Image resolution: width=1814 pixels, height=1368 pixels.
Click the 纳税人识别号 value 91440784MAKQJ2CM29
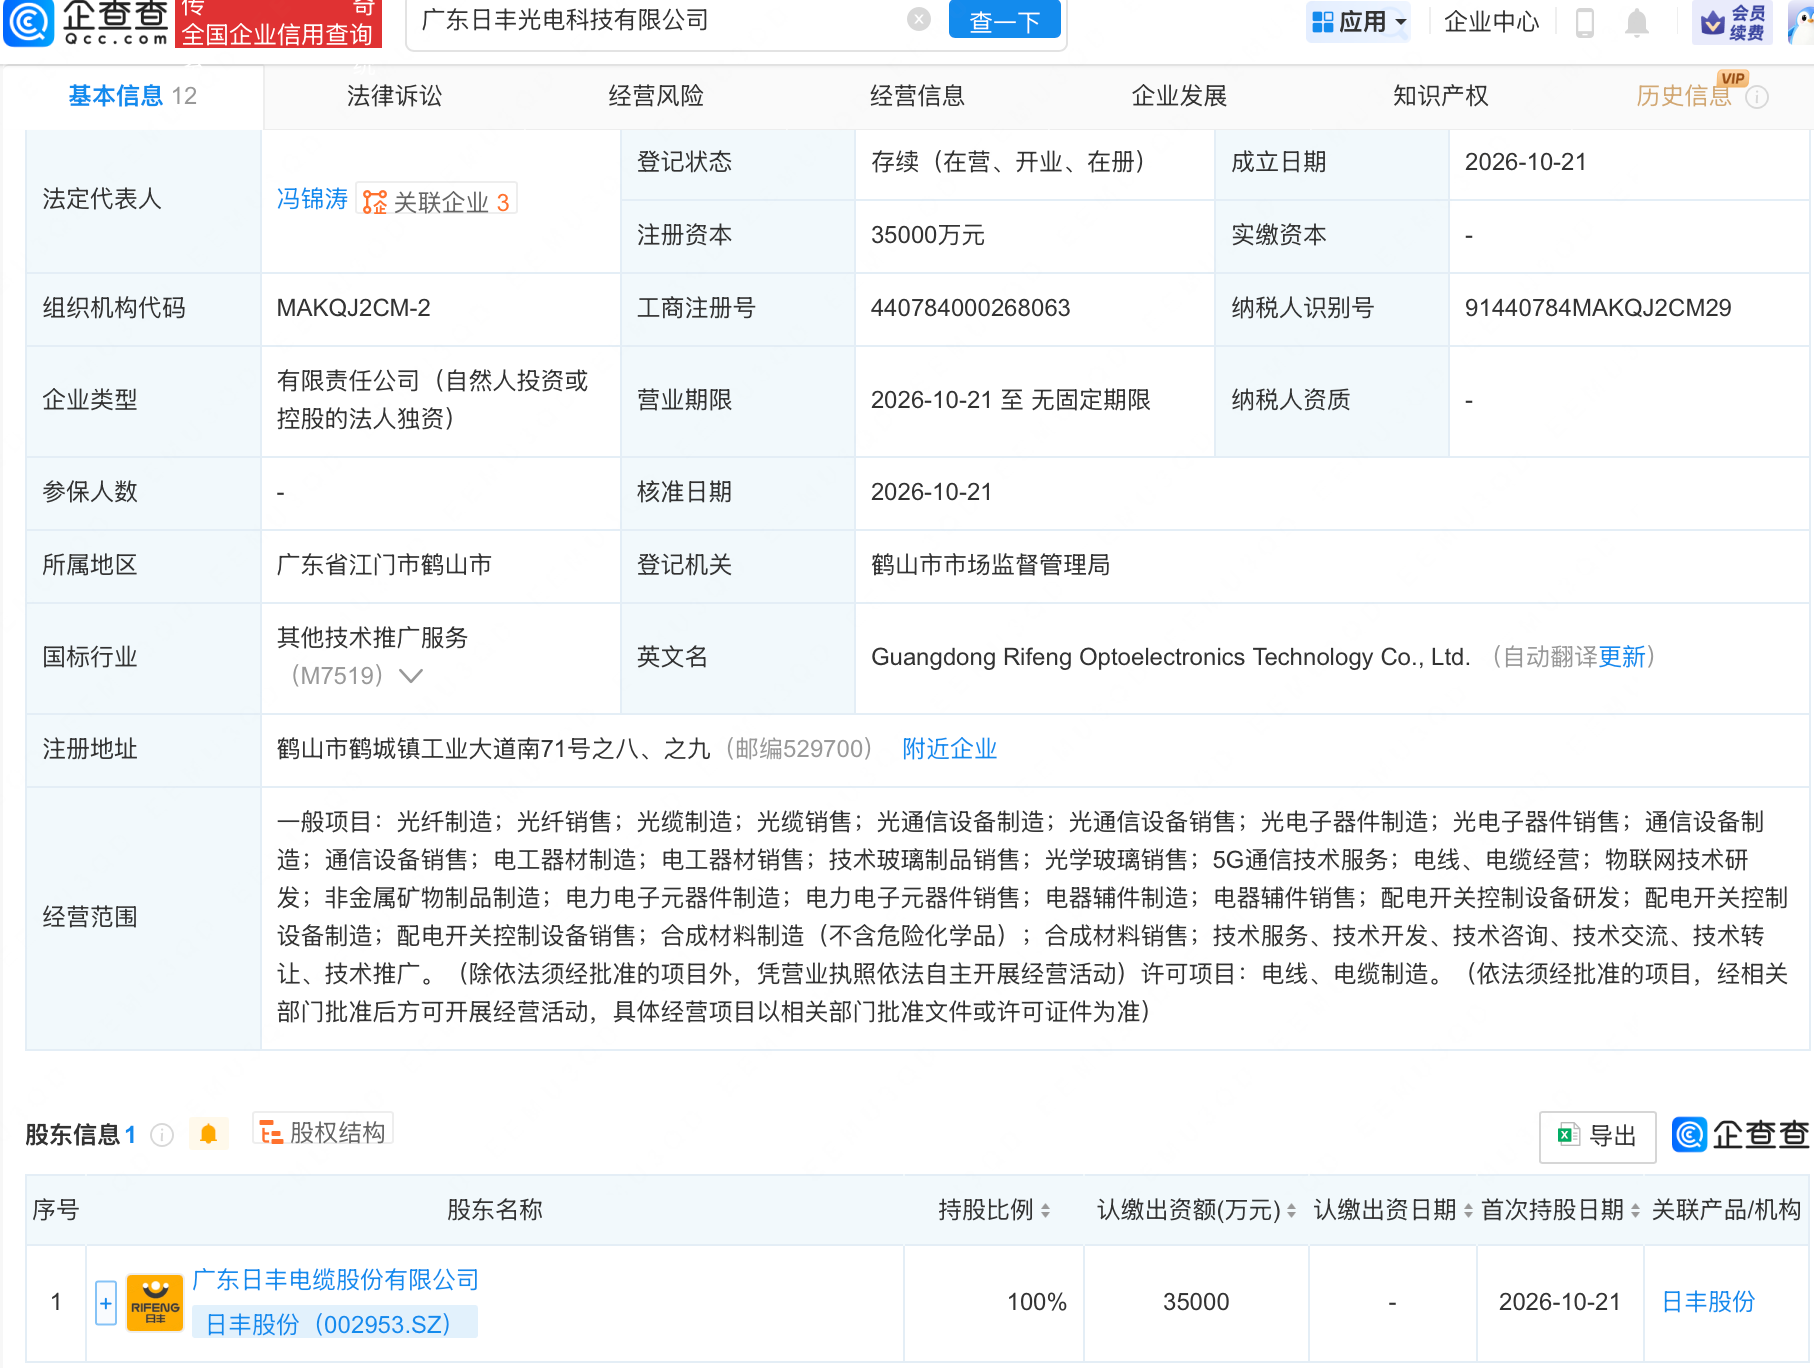tap(1598, 308)
